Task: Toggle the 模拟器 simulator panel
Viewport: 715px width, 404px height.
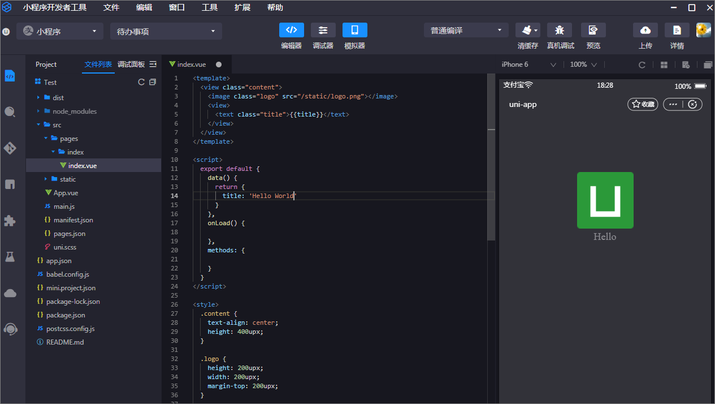Action: 354,30
